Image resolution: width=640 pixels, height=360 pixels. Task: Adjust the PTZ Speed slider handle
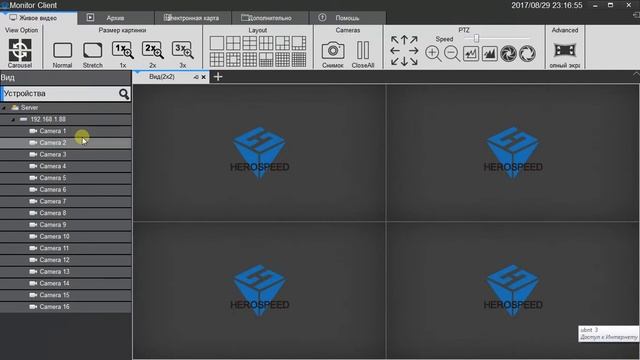pos(476,38)
